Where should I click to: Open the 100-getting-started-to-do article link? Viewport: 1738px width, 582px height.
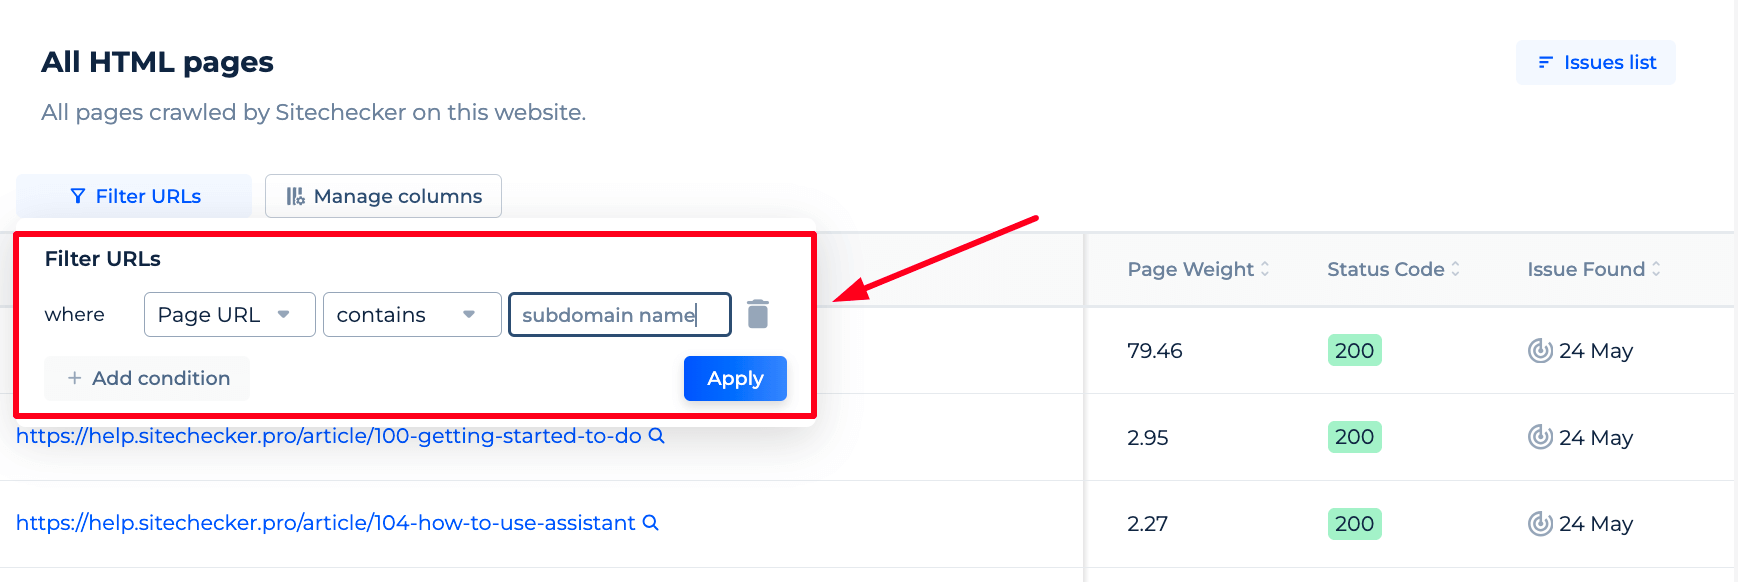click(328, 436)
